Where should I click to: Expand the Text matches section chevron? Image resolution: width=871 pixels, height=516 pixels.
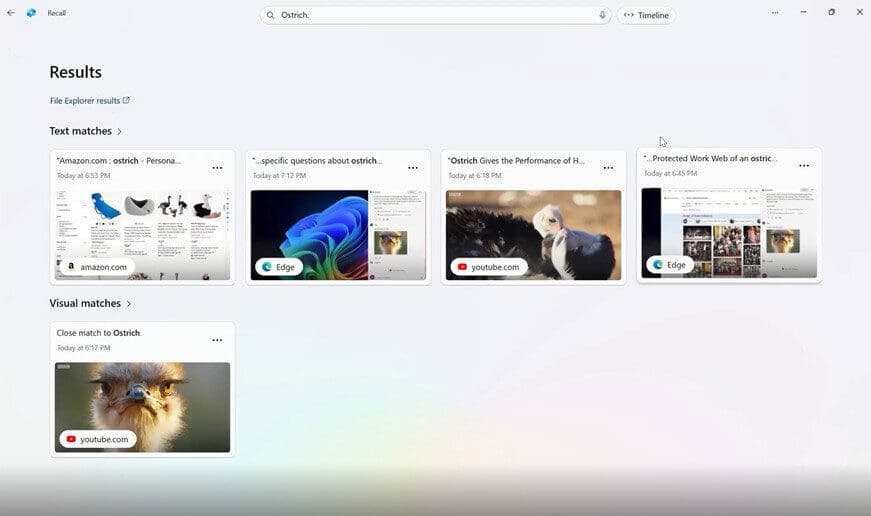pos(119,132)
